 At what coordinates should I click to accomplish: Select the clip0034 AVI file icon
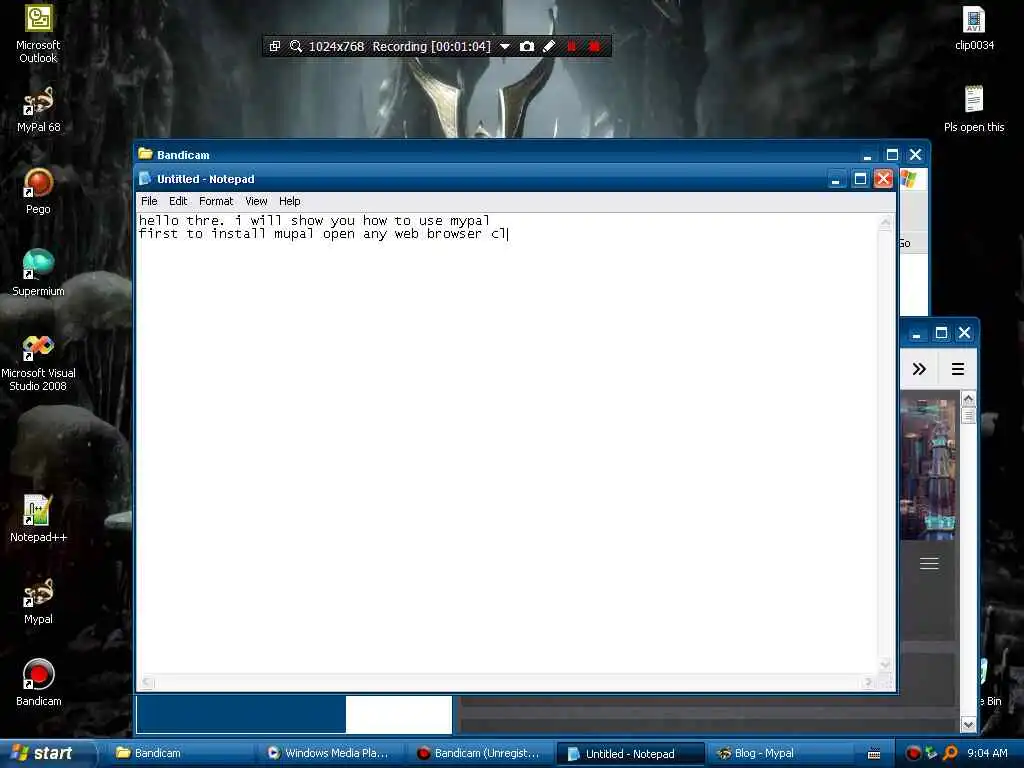point(974,29)
